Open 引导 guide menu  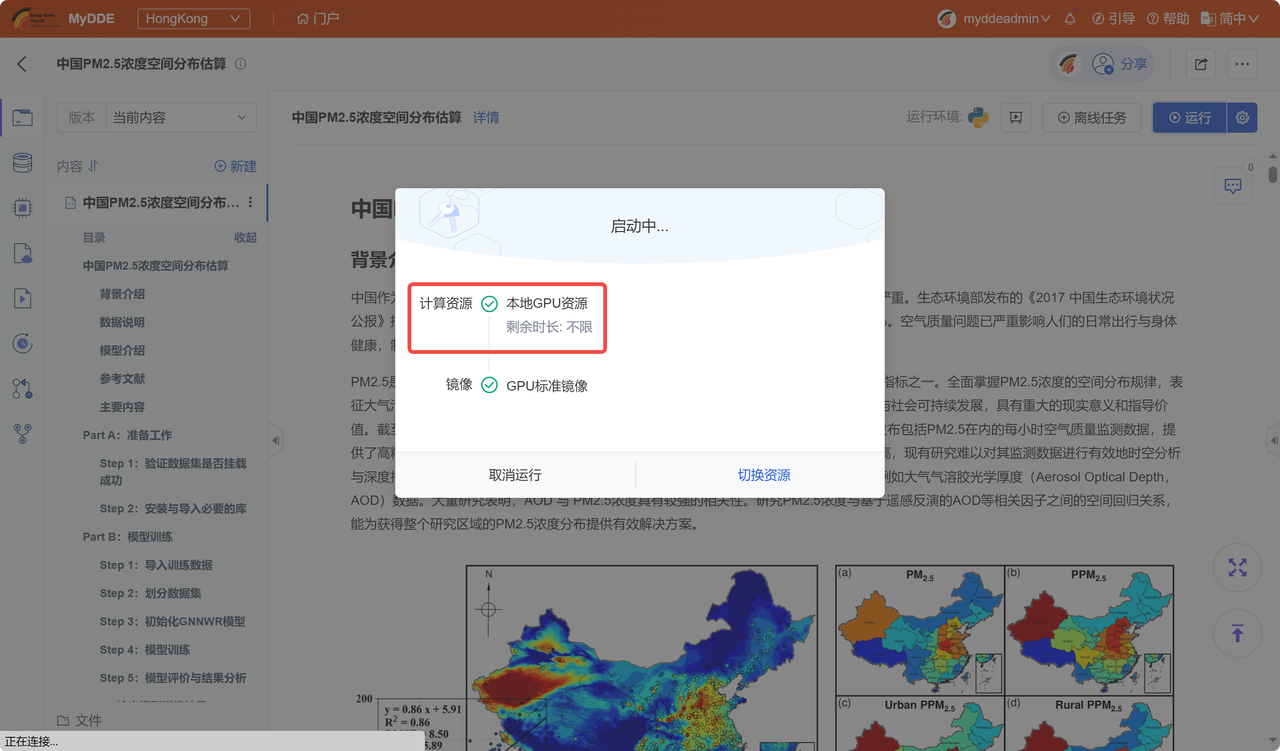[x=1113, y=18]
